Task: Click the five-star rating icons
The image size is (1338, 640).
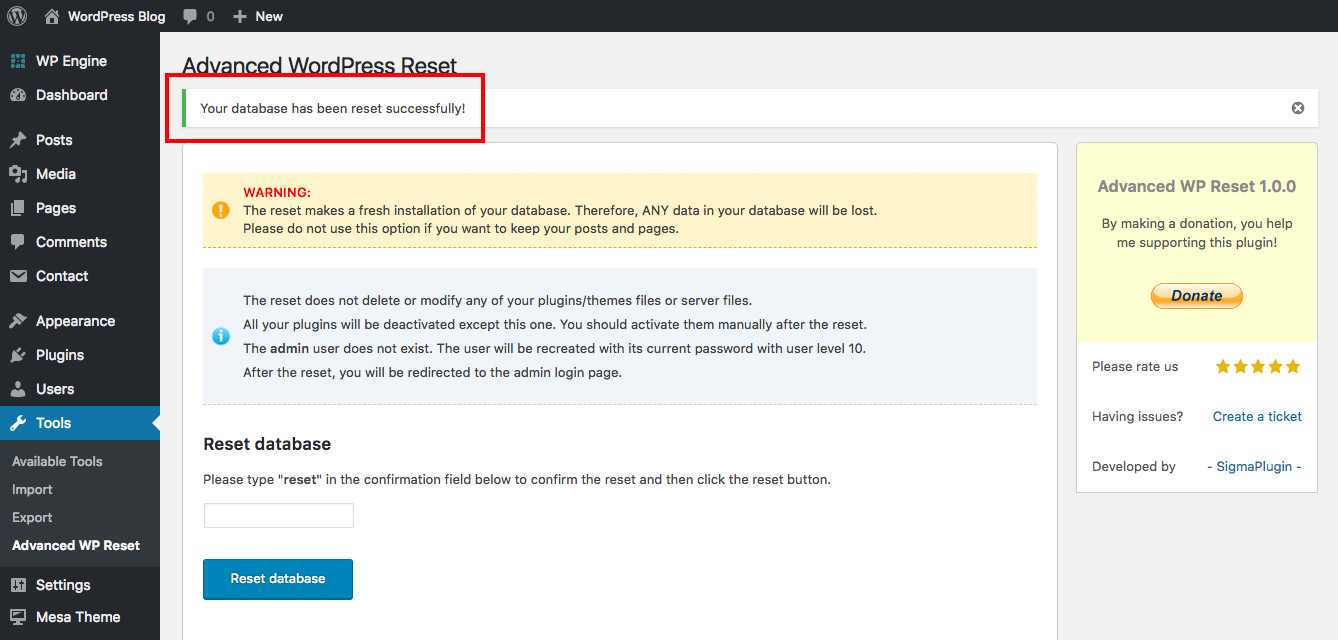Action: [x=1258, y=367]
